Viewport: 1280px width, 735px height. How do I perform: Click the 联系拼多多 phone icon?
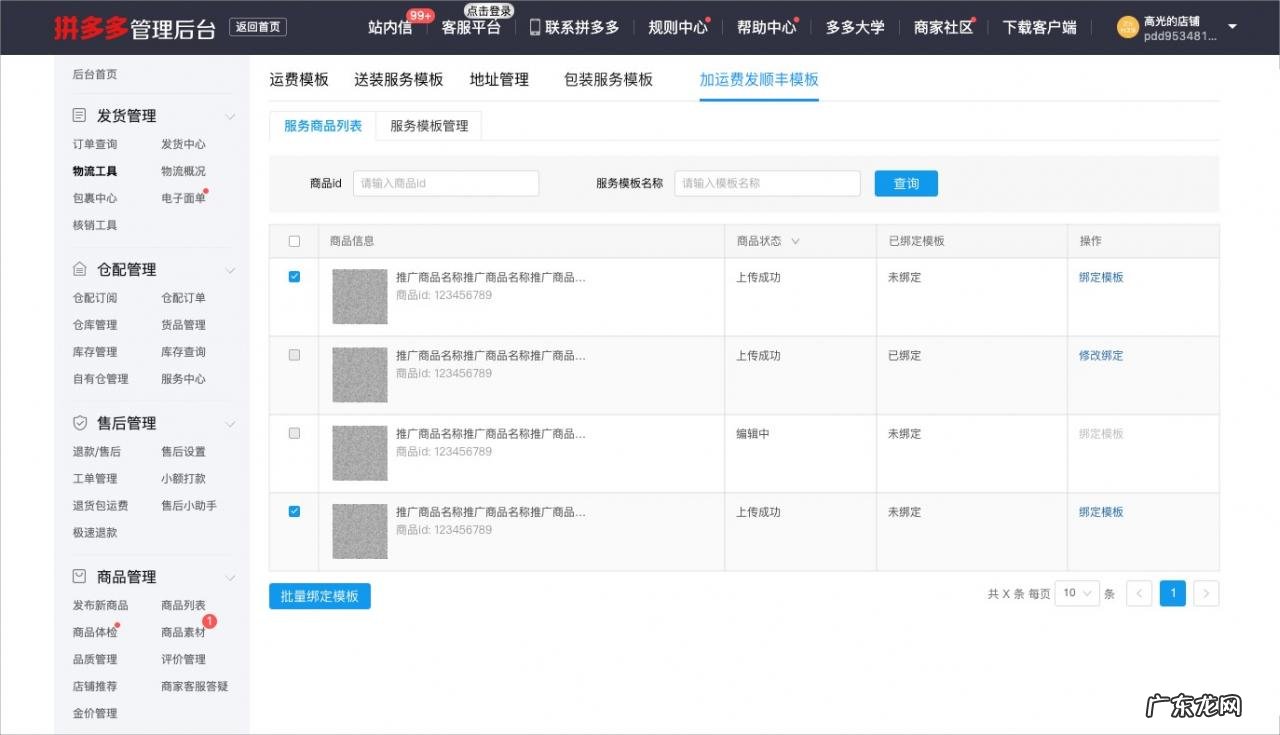pyautogui.click(x=534, y=27)
